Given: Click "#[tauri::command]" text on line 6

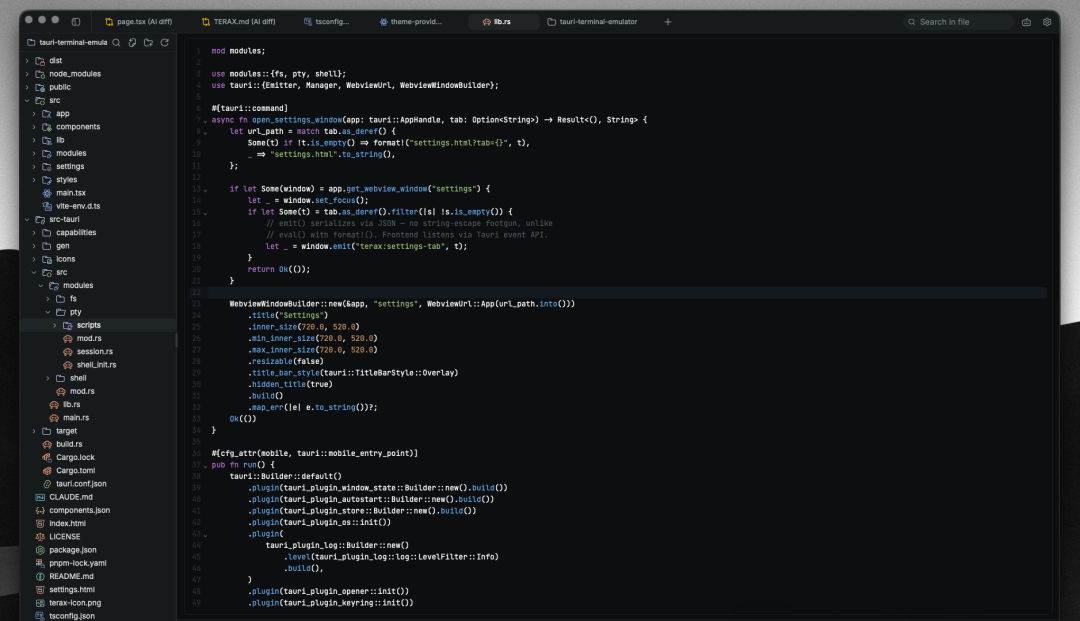Looking at the screenshot, I should tap(250, 108).
